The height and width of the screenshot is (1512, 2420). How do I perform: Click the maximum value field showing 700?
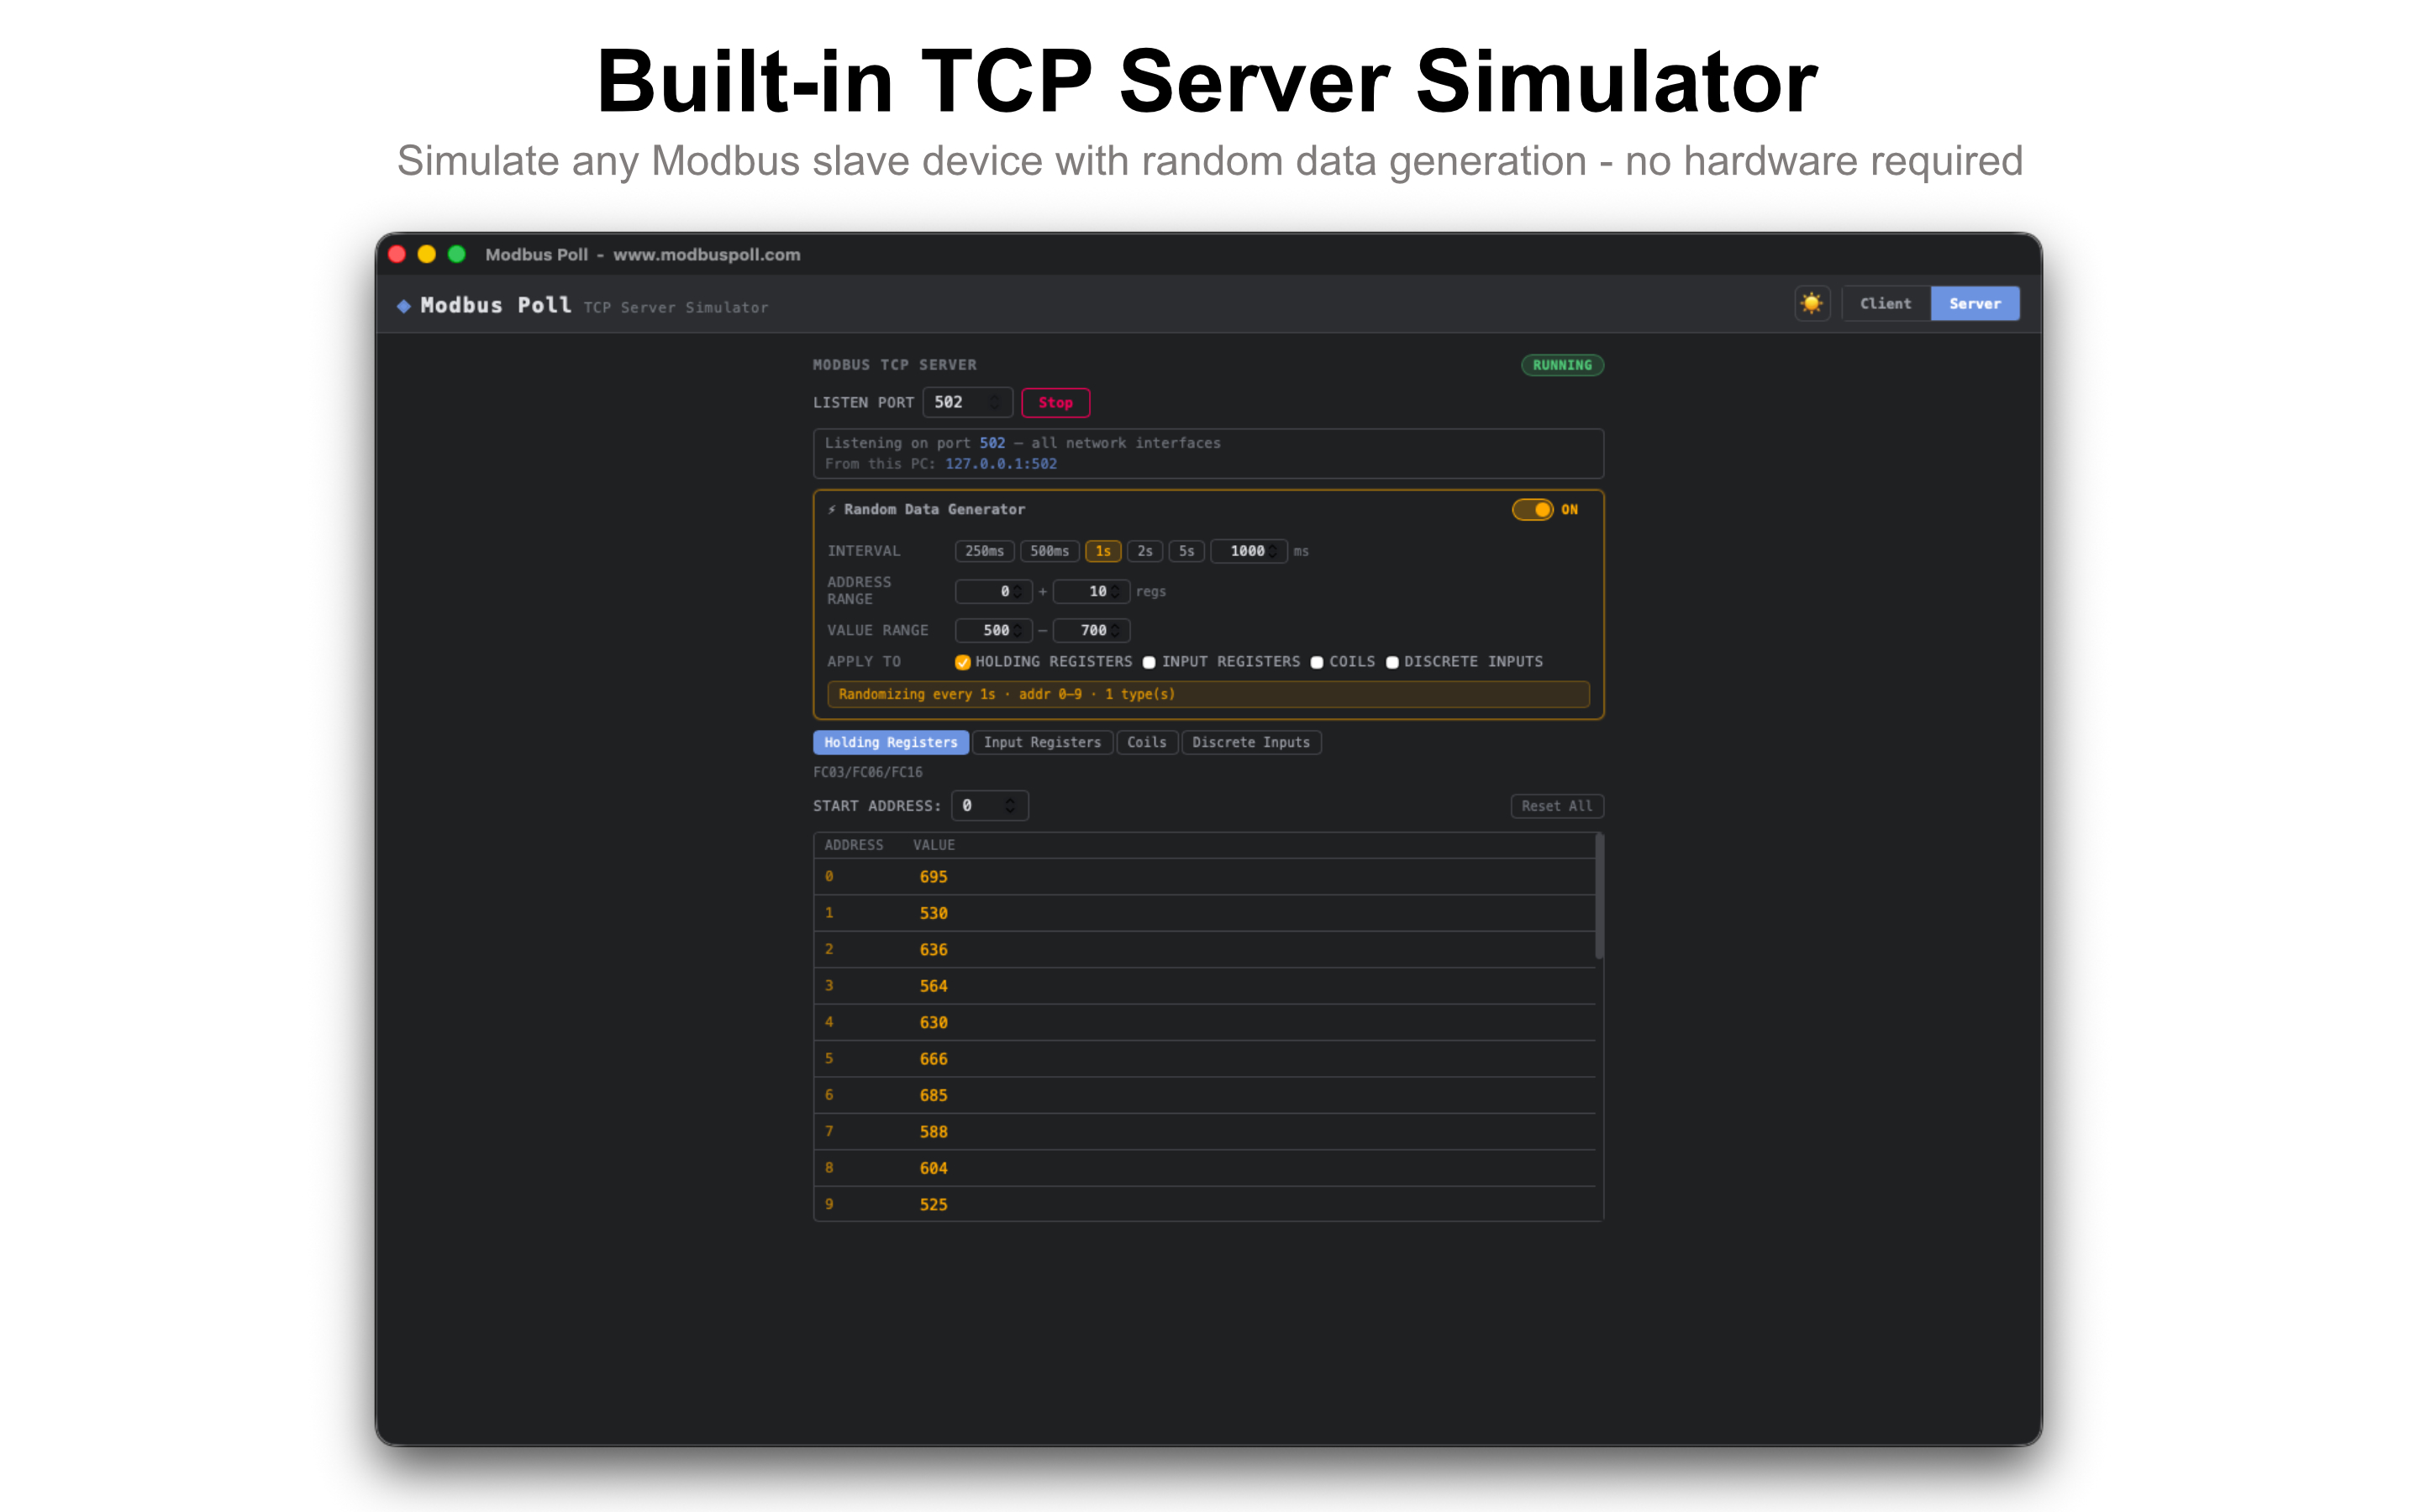click(x=1091, y=631)
